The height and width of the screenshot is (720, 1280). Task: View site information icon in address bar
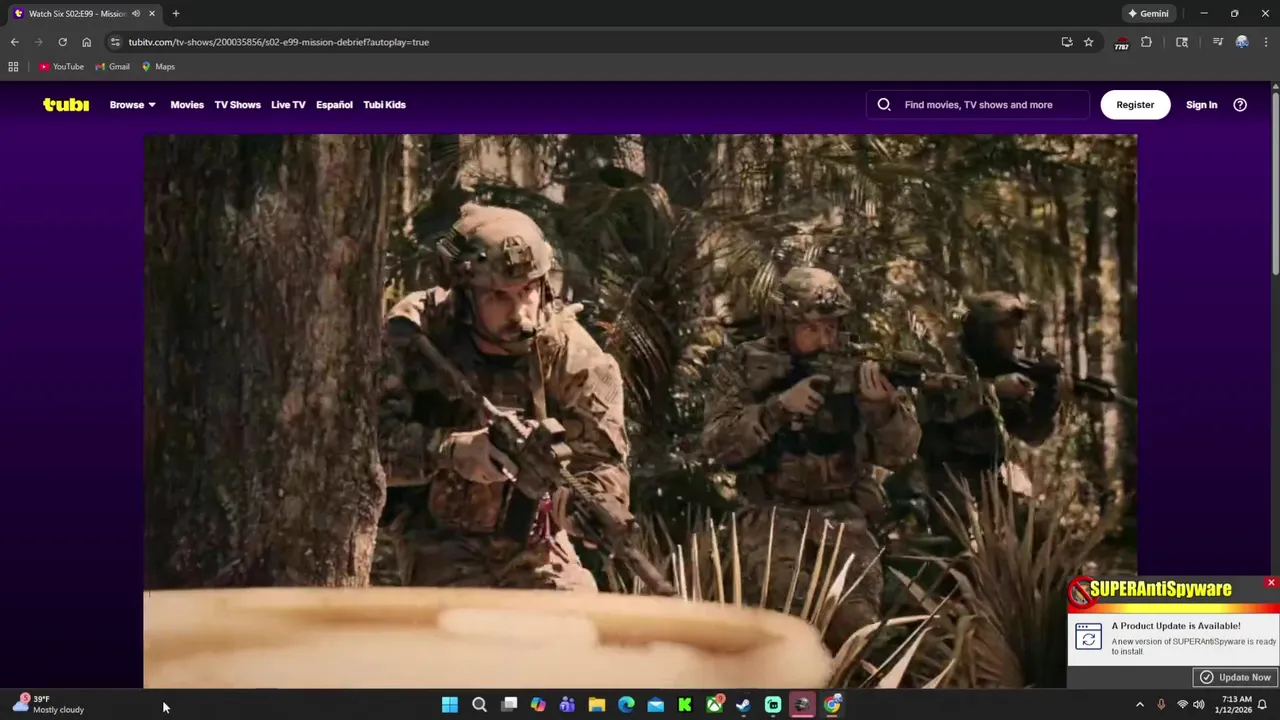115,42
